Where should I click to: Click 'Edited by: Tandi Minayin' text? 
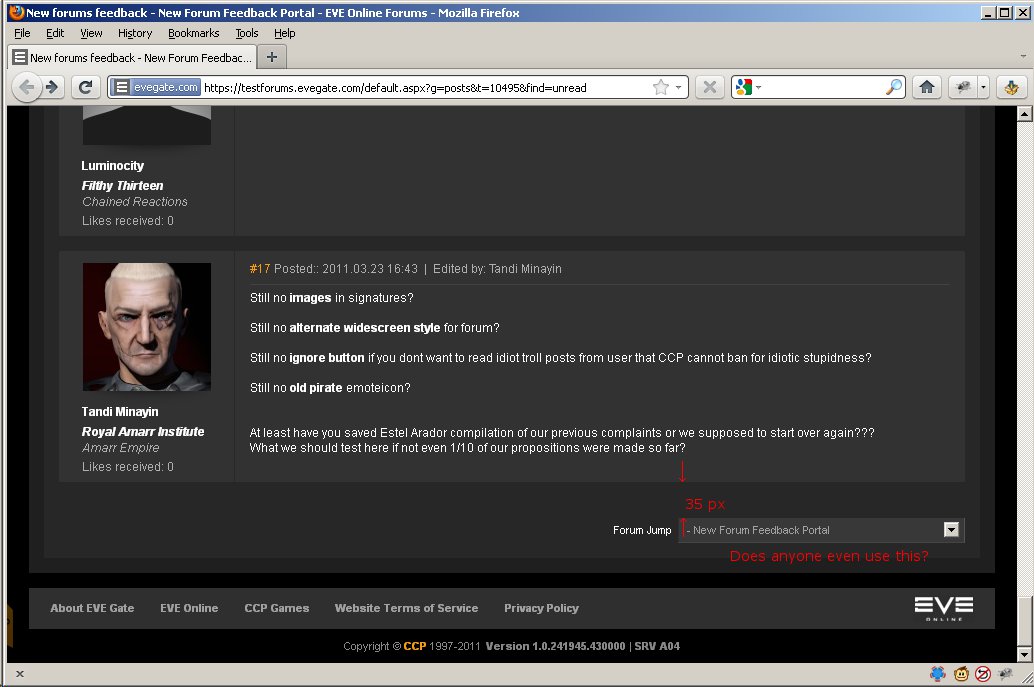coord(497,269)
